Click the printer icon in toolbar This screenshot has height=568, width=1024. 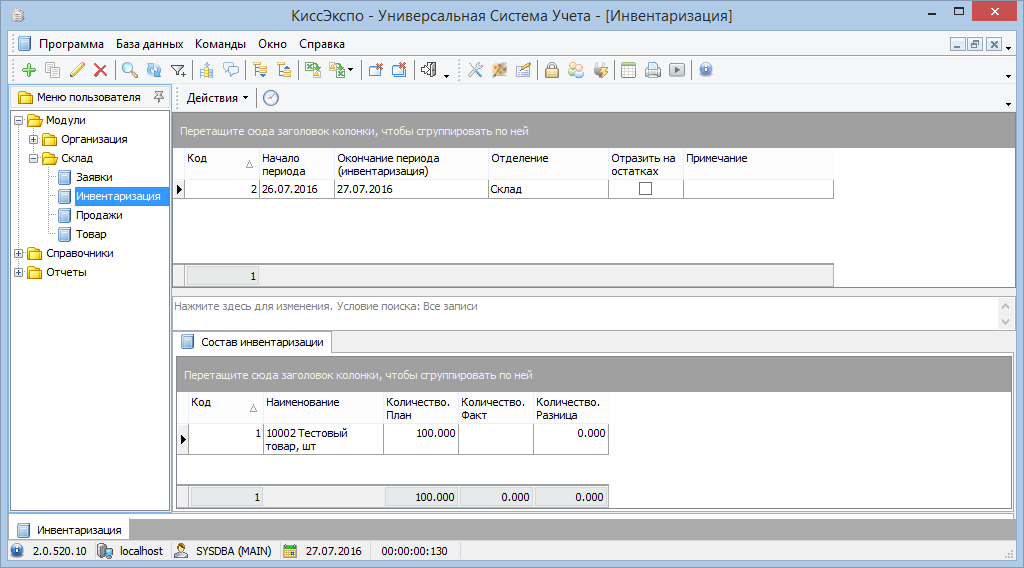click(x=653, y=70)
